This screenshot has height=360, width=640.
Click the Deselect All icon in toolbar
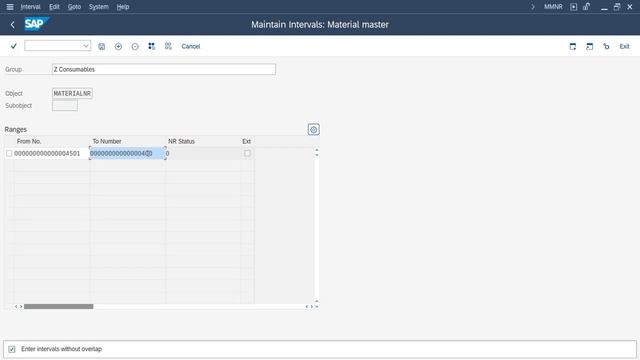point(168,46)
